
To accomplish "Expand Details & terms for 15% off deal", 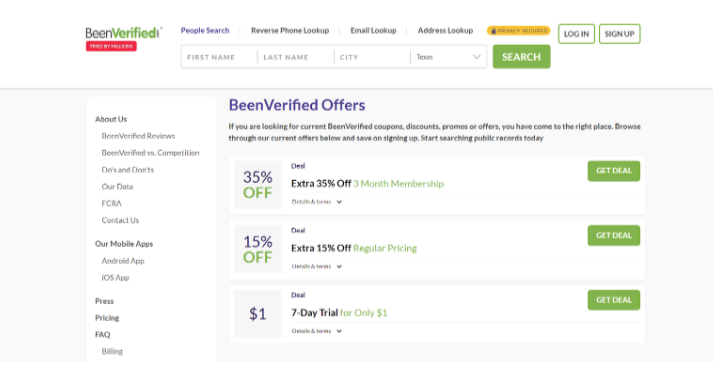I will tap(316, 267).
